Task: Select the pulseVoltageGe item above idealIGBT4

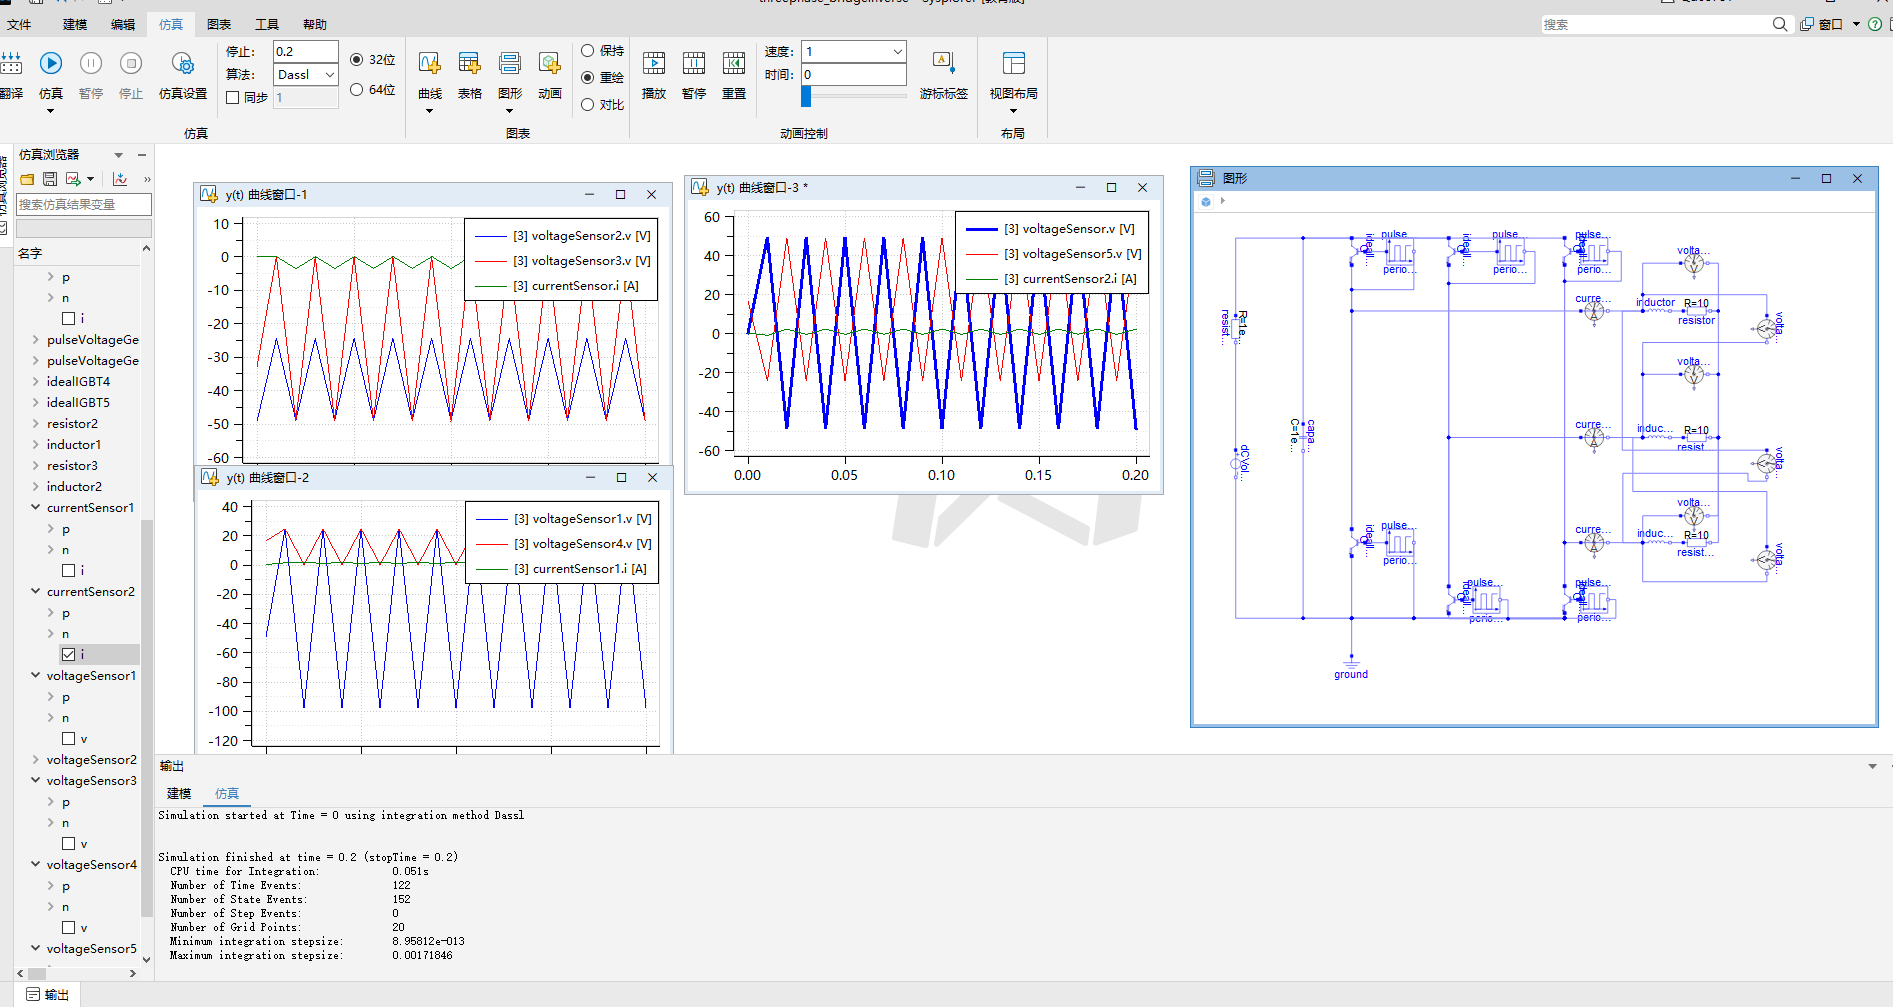Action: (93, 361)
